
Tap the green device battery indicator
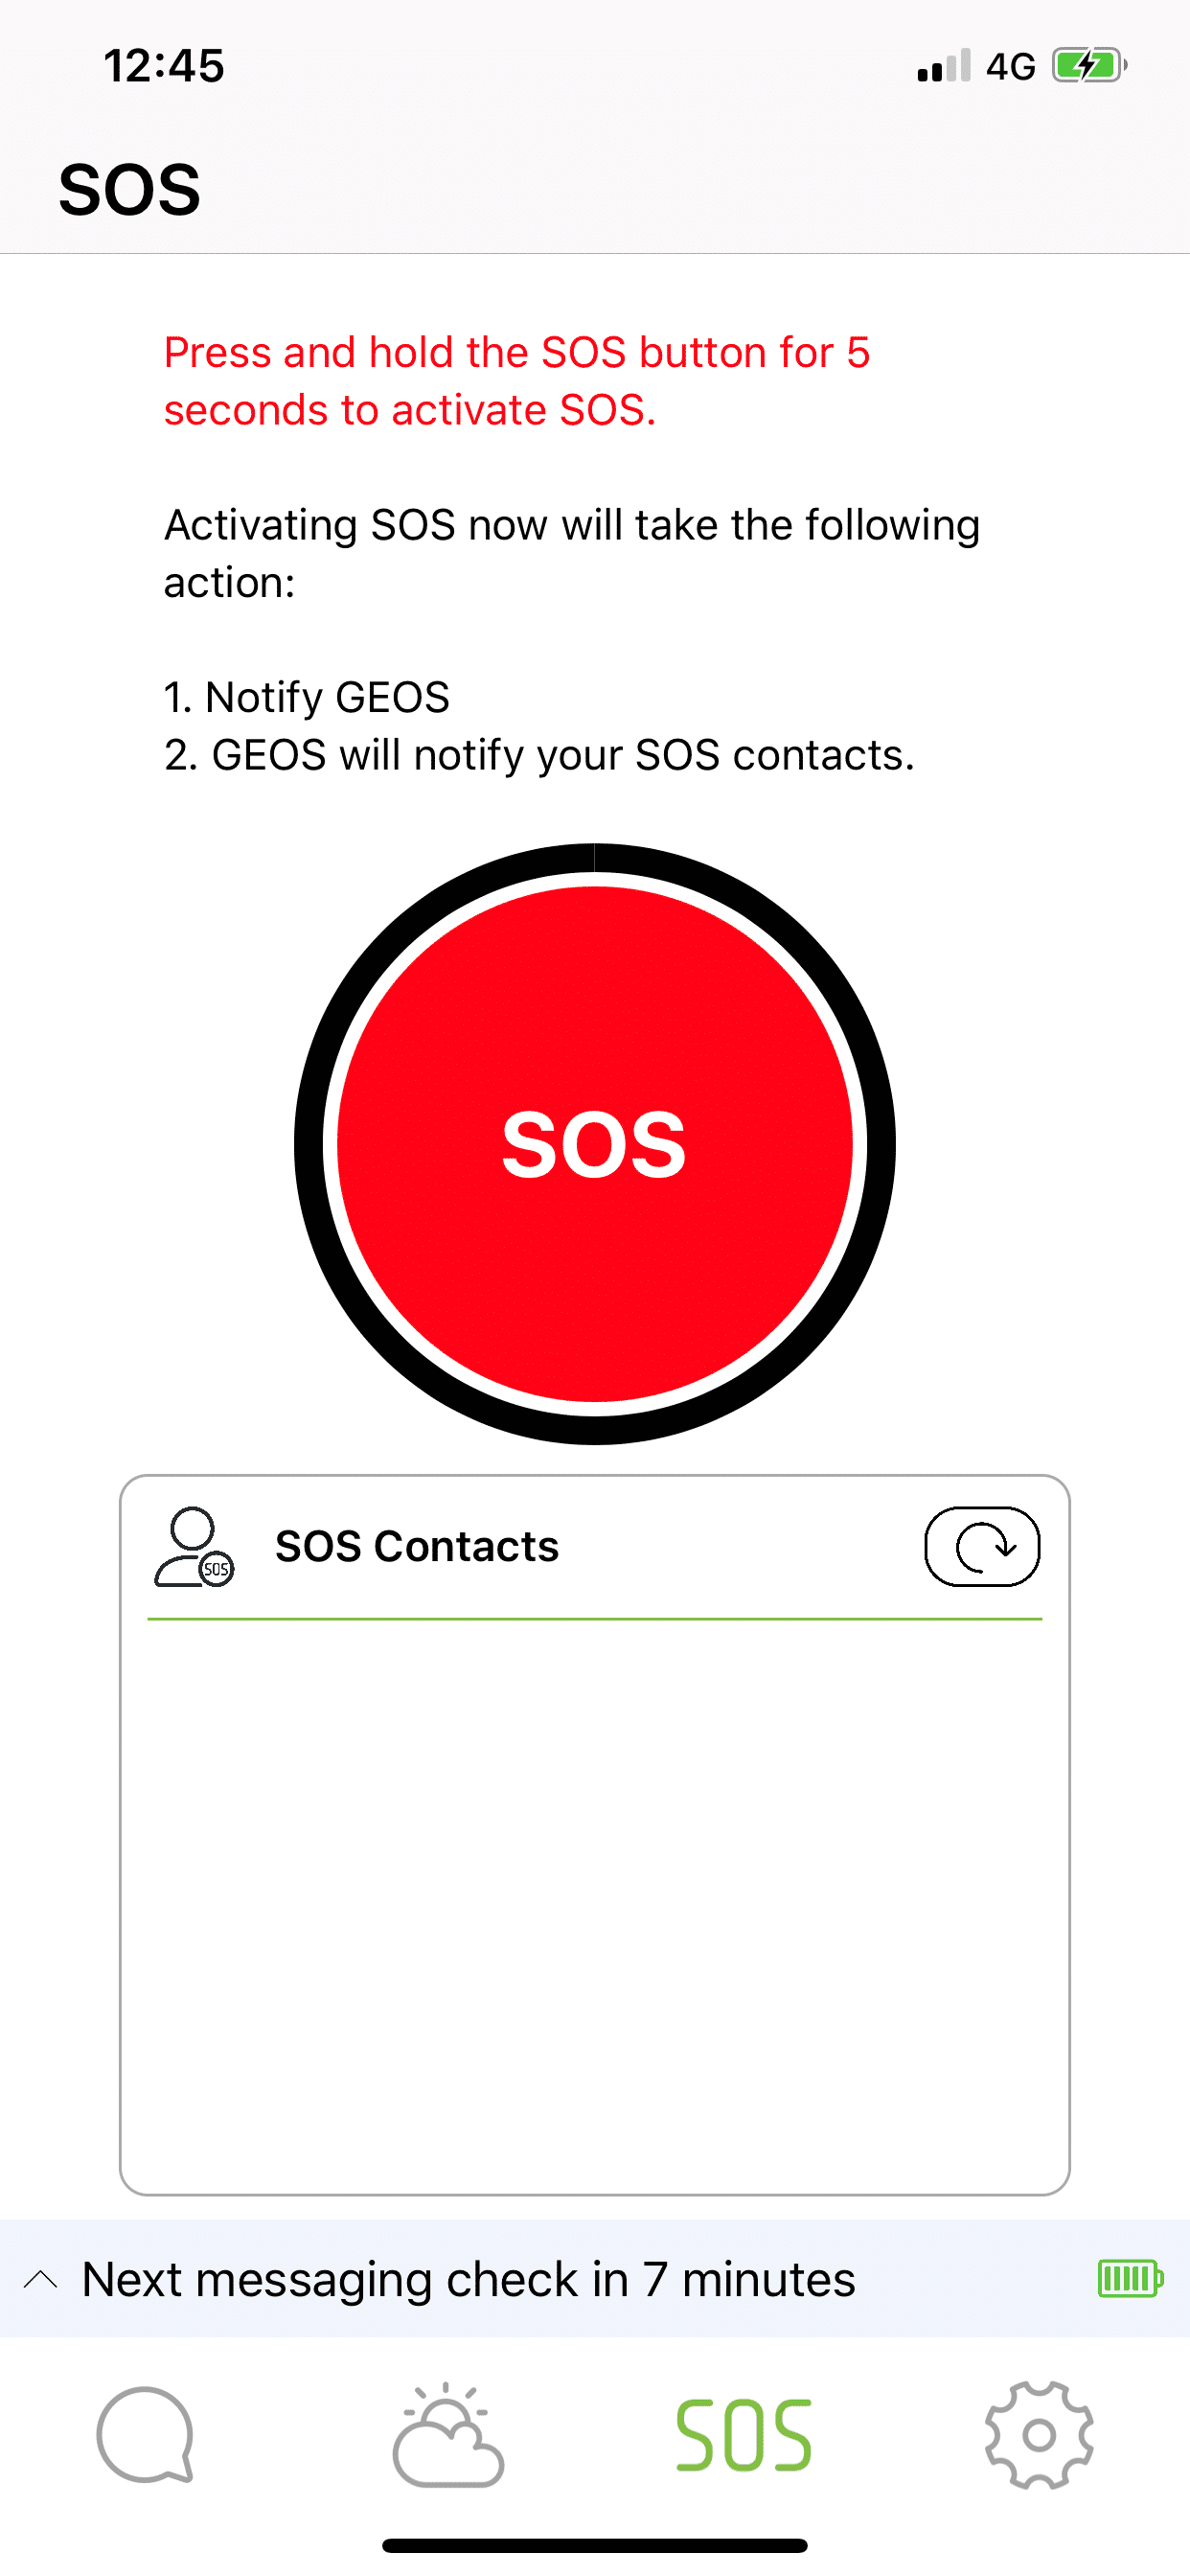(1130, 2279)
